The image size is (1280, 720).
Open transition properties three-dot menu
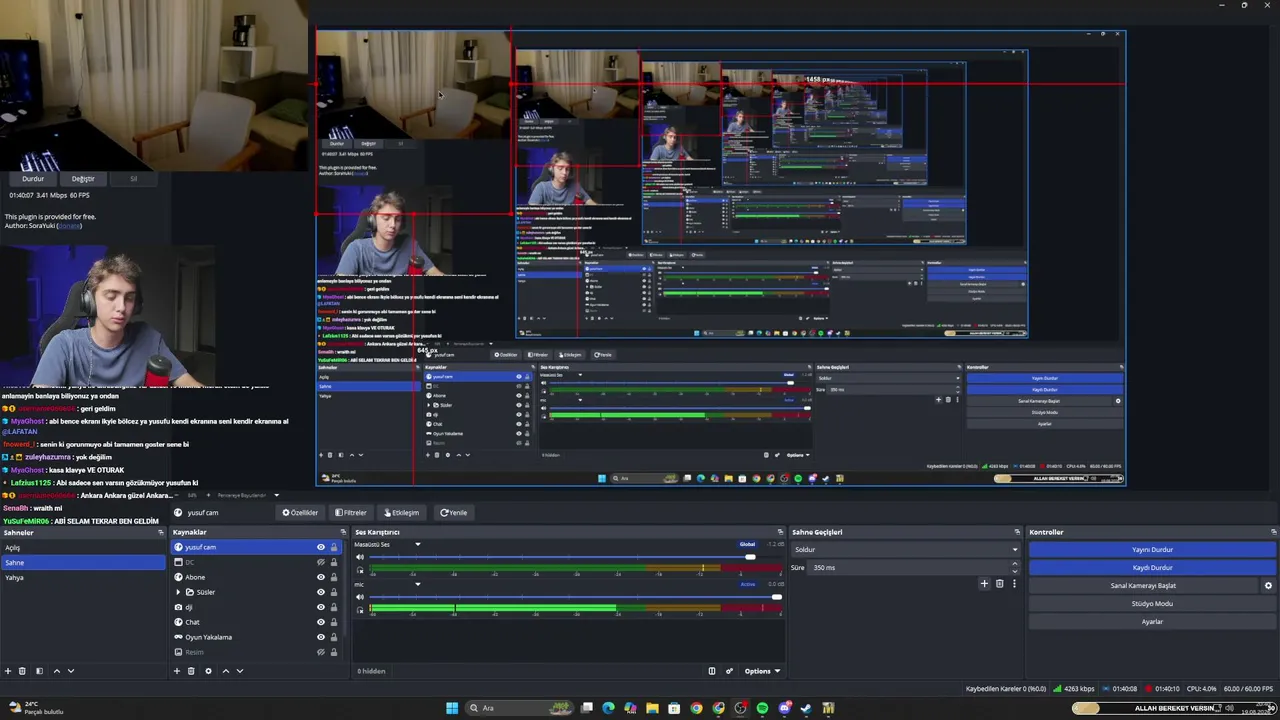click(1014, 584)
